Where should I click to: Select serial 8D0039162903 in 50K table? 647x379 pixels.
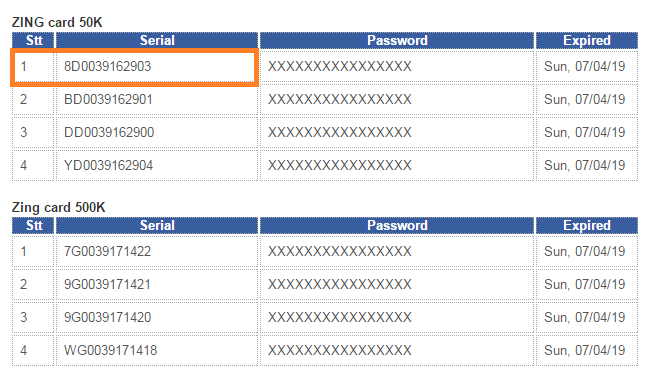[156, 66]
